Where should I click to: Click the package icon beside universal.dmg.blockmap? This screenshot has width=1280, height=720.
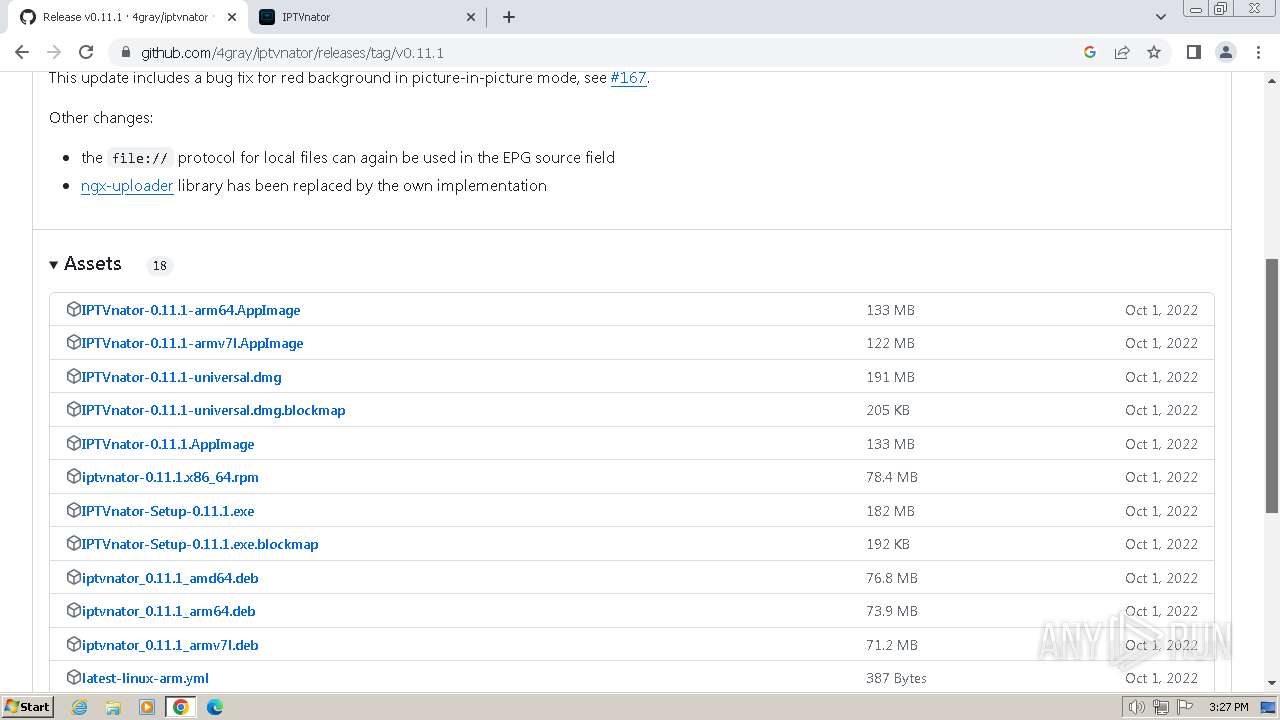coord(73,410)
